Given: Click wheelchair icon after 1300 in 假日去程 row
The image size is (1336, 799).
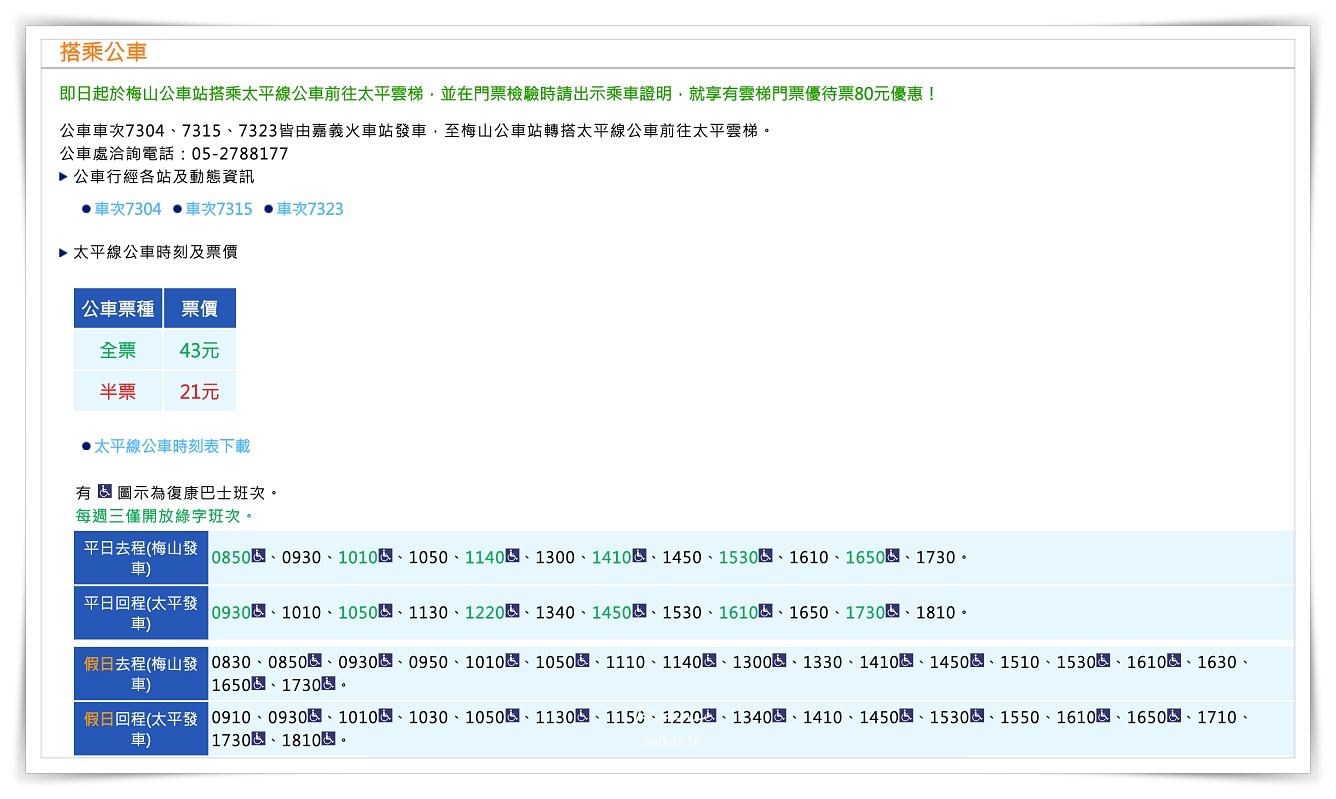Looking at the screenshot, I should coord(780,661).
